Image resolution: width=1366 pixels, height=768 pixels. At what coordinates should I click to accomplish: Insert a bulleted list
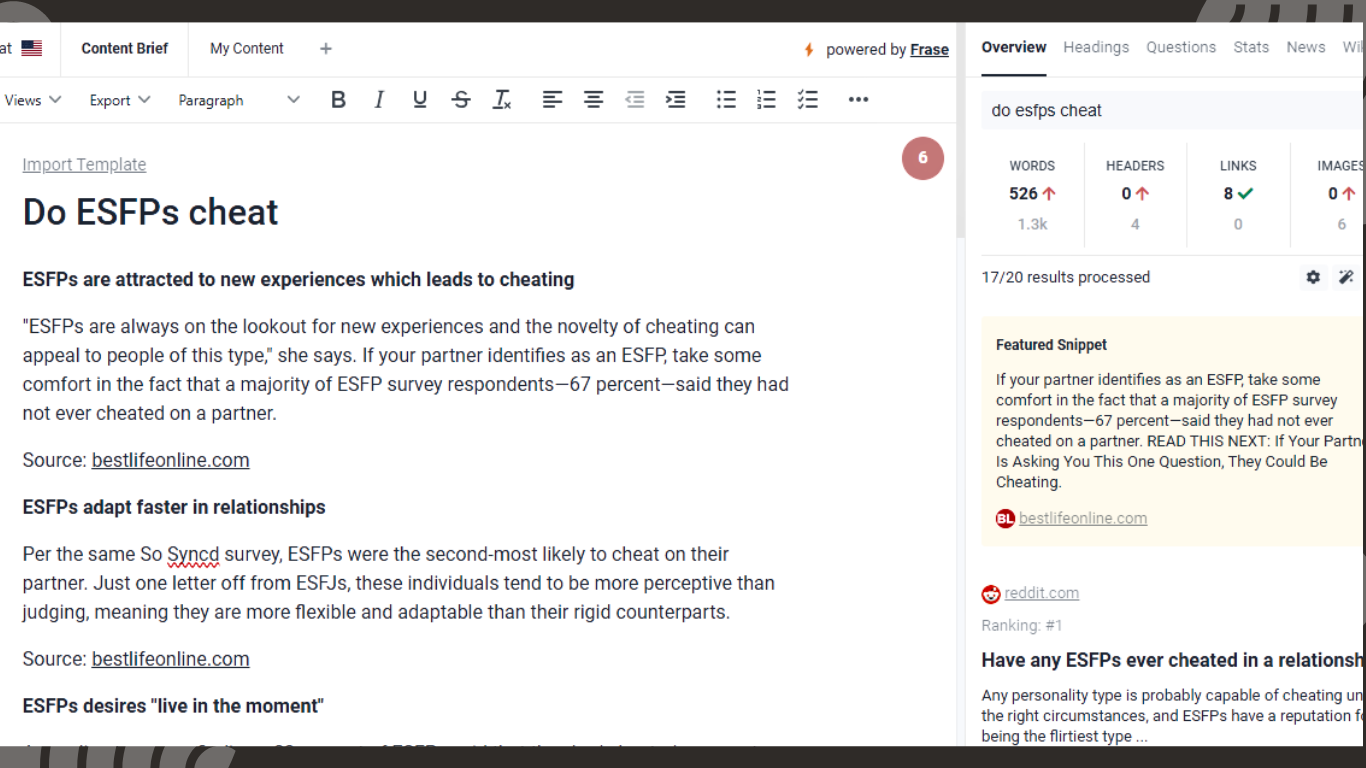pos(726,100)
